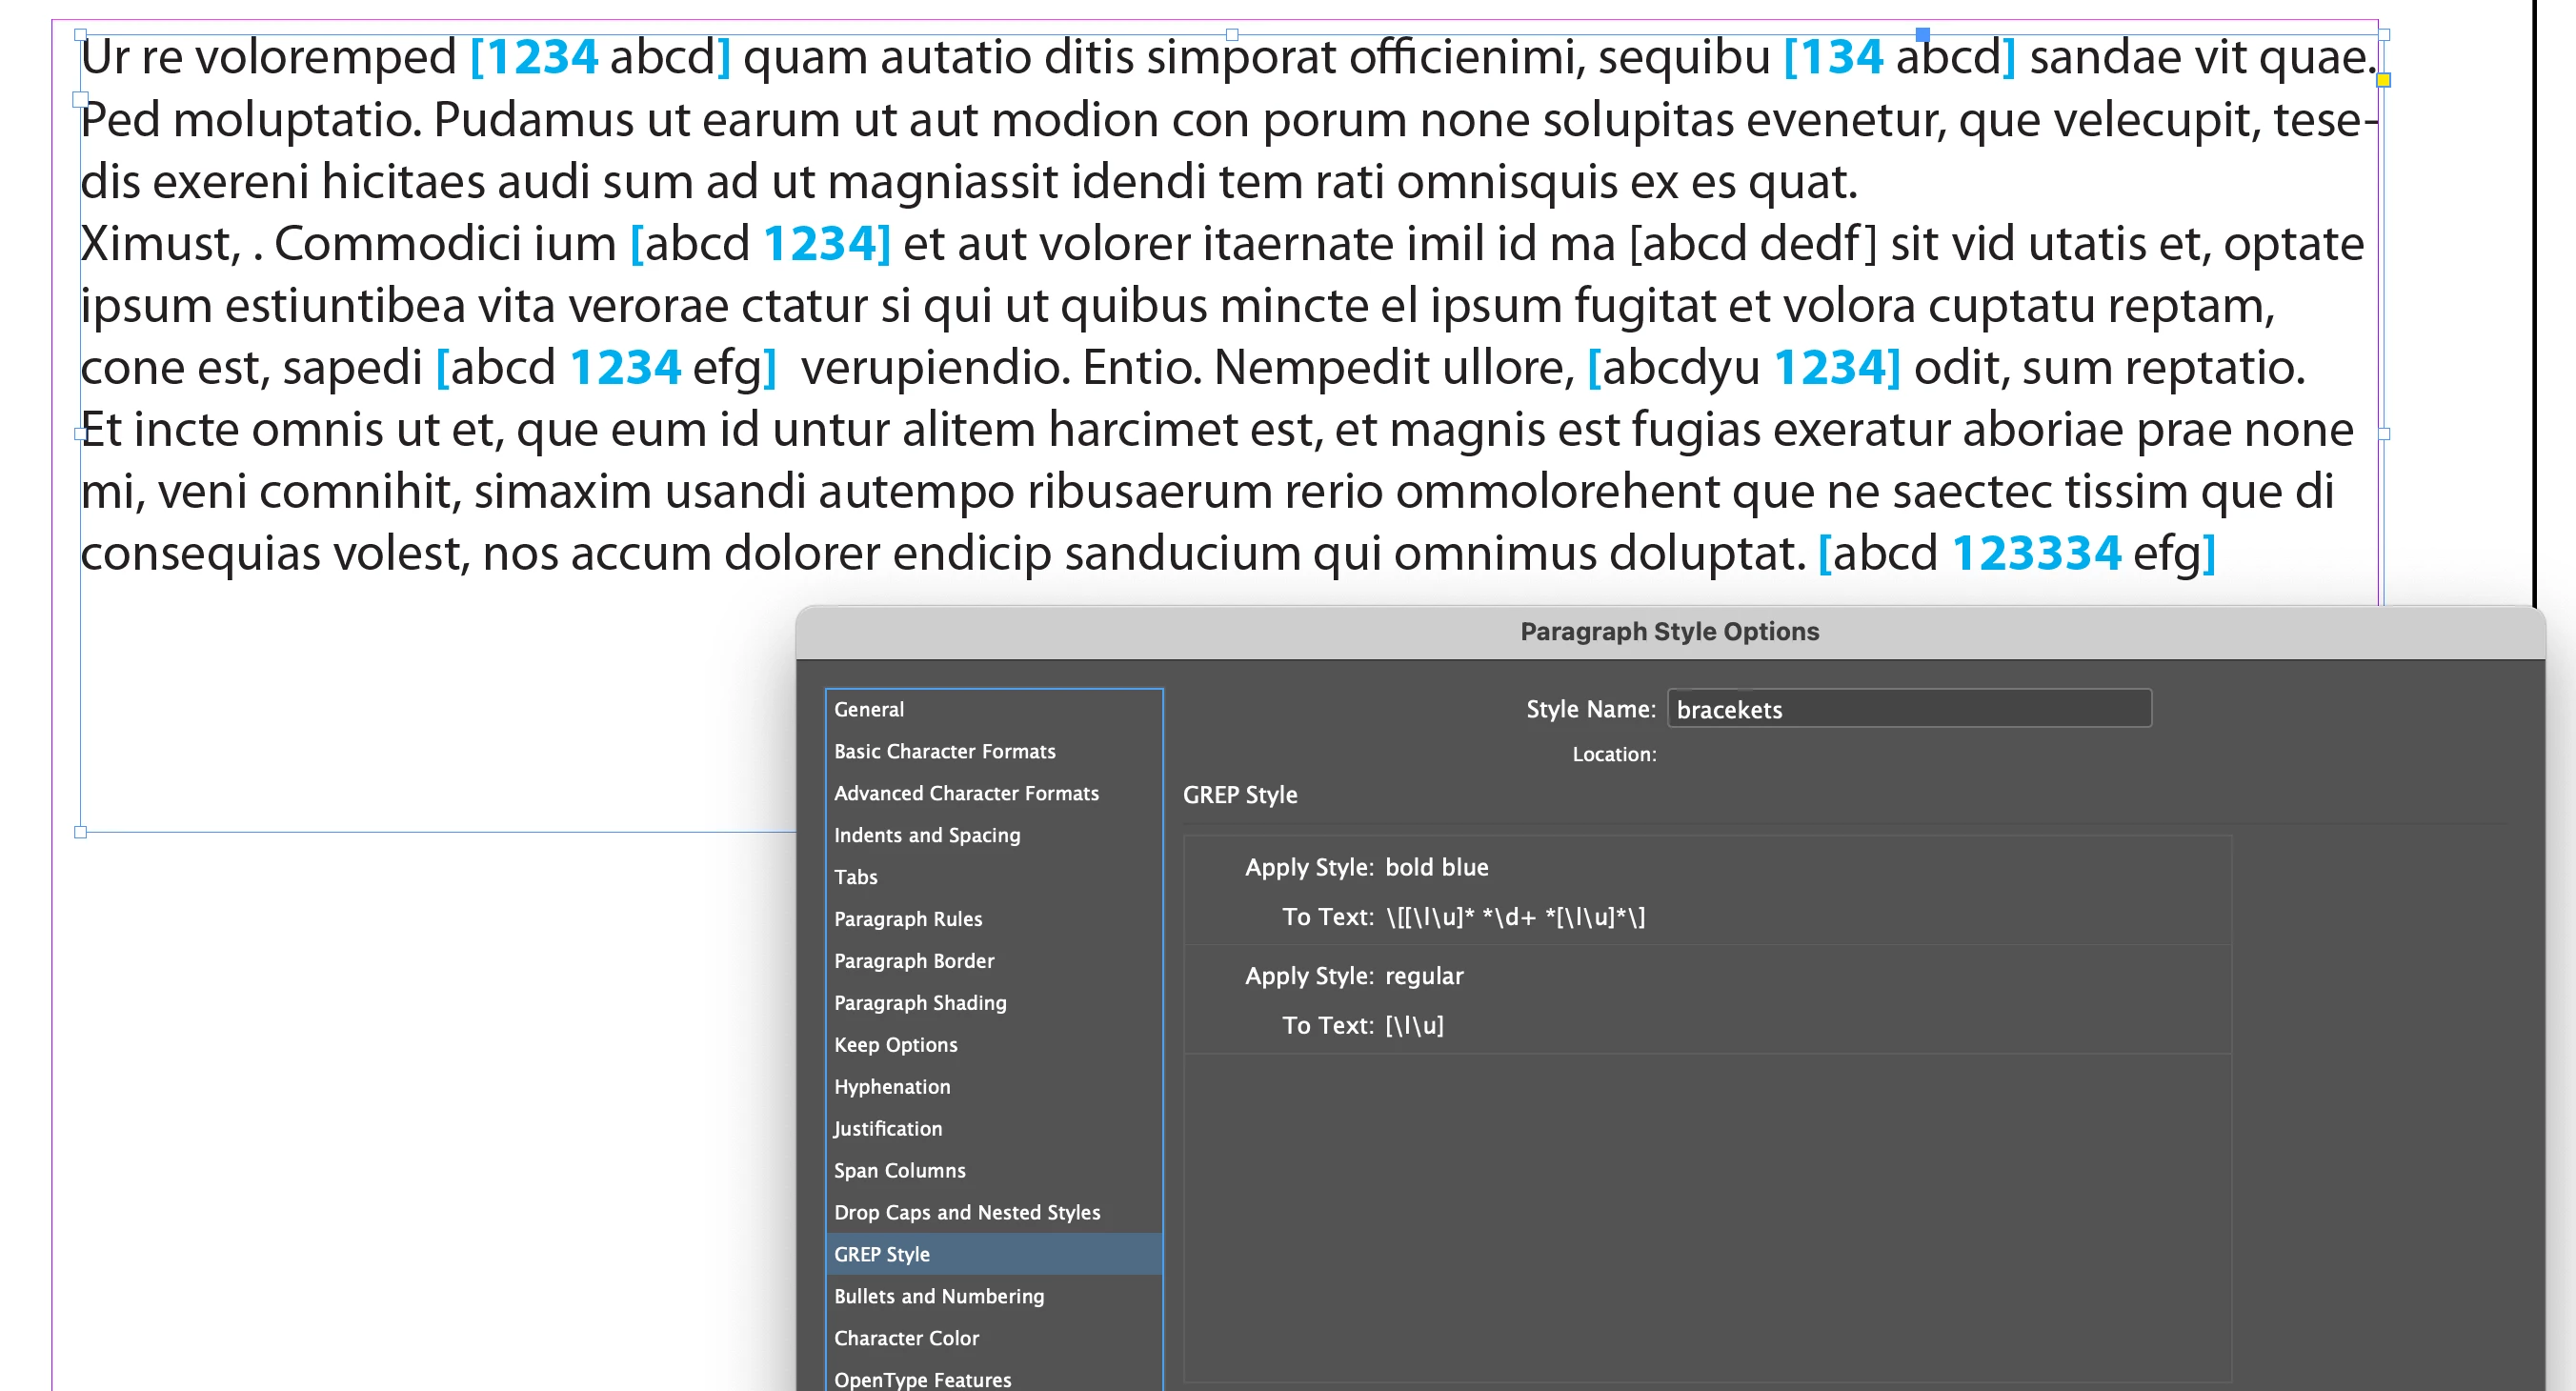
Task: Click the yellow square on text frame edge
Action: (2384, 80)
